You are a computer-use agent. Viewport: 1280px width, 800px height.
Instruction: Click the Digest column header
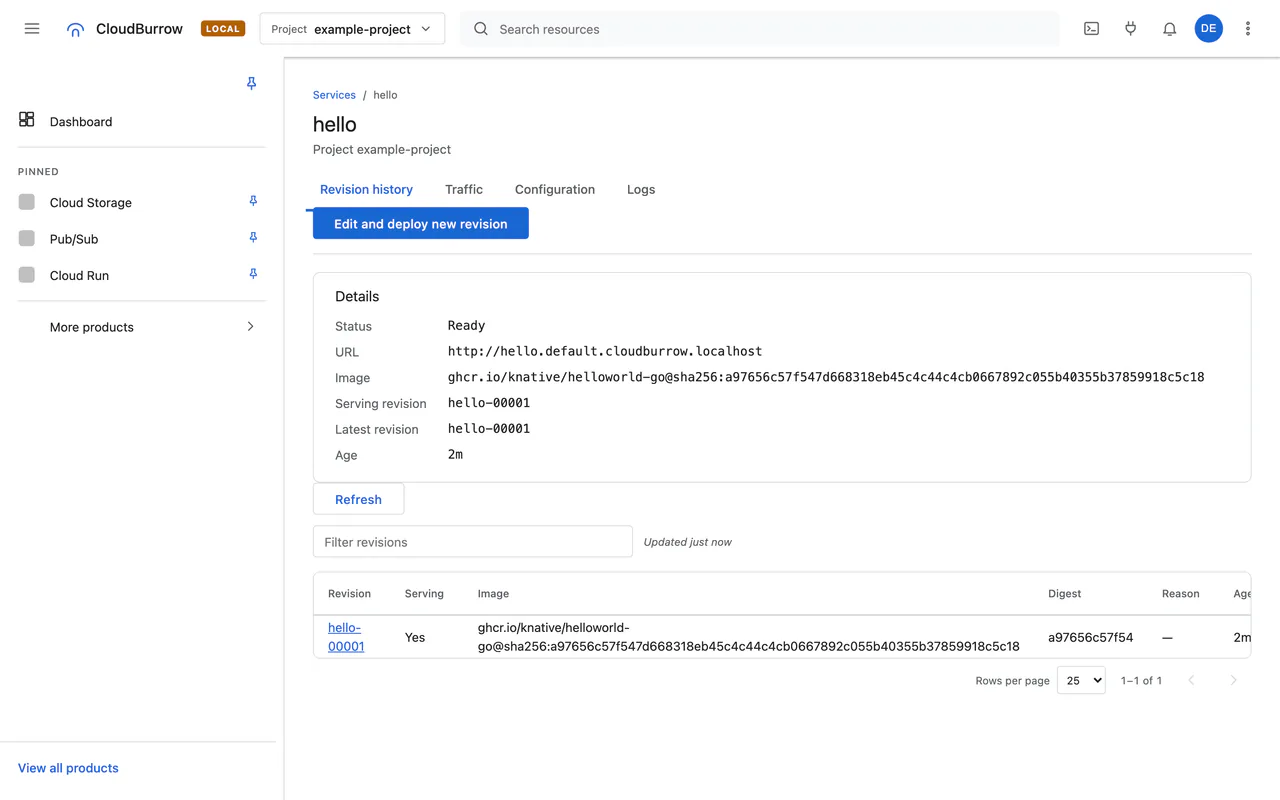click(1064, 593)
